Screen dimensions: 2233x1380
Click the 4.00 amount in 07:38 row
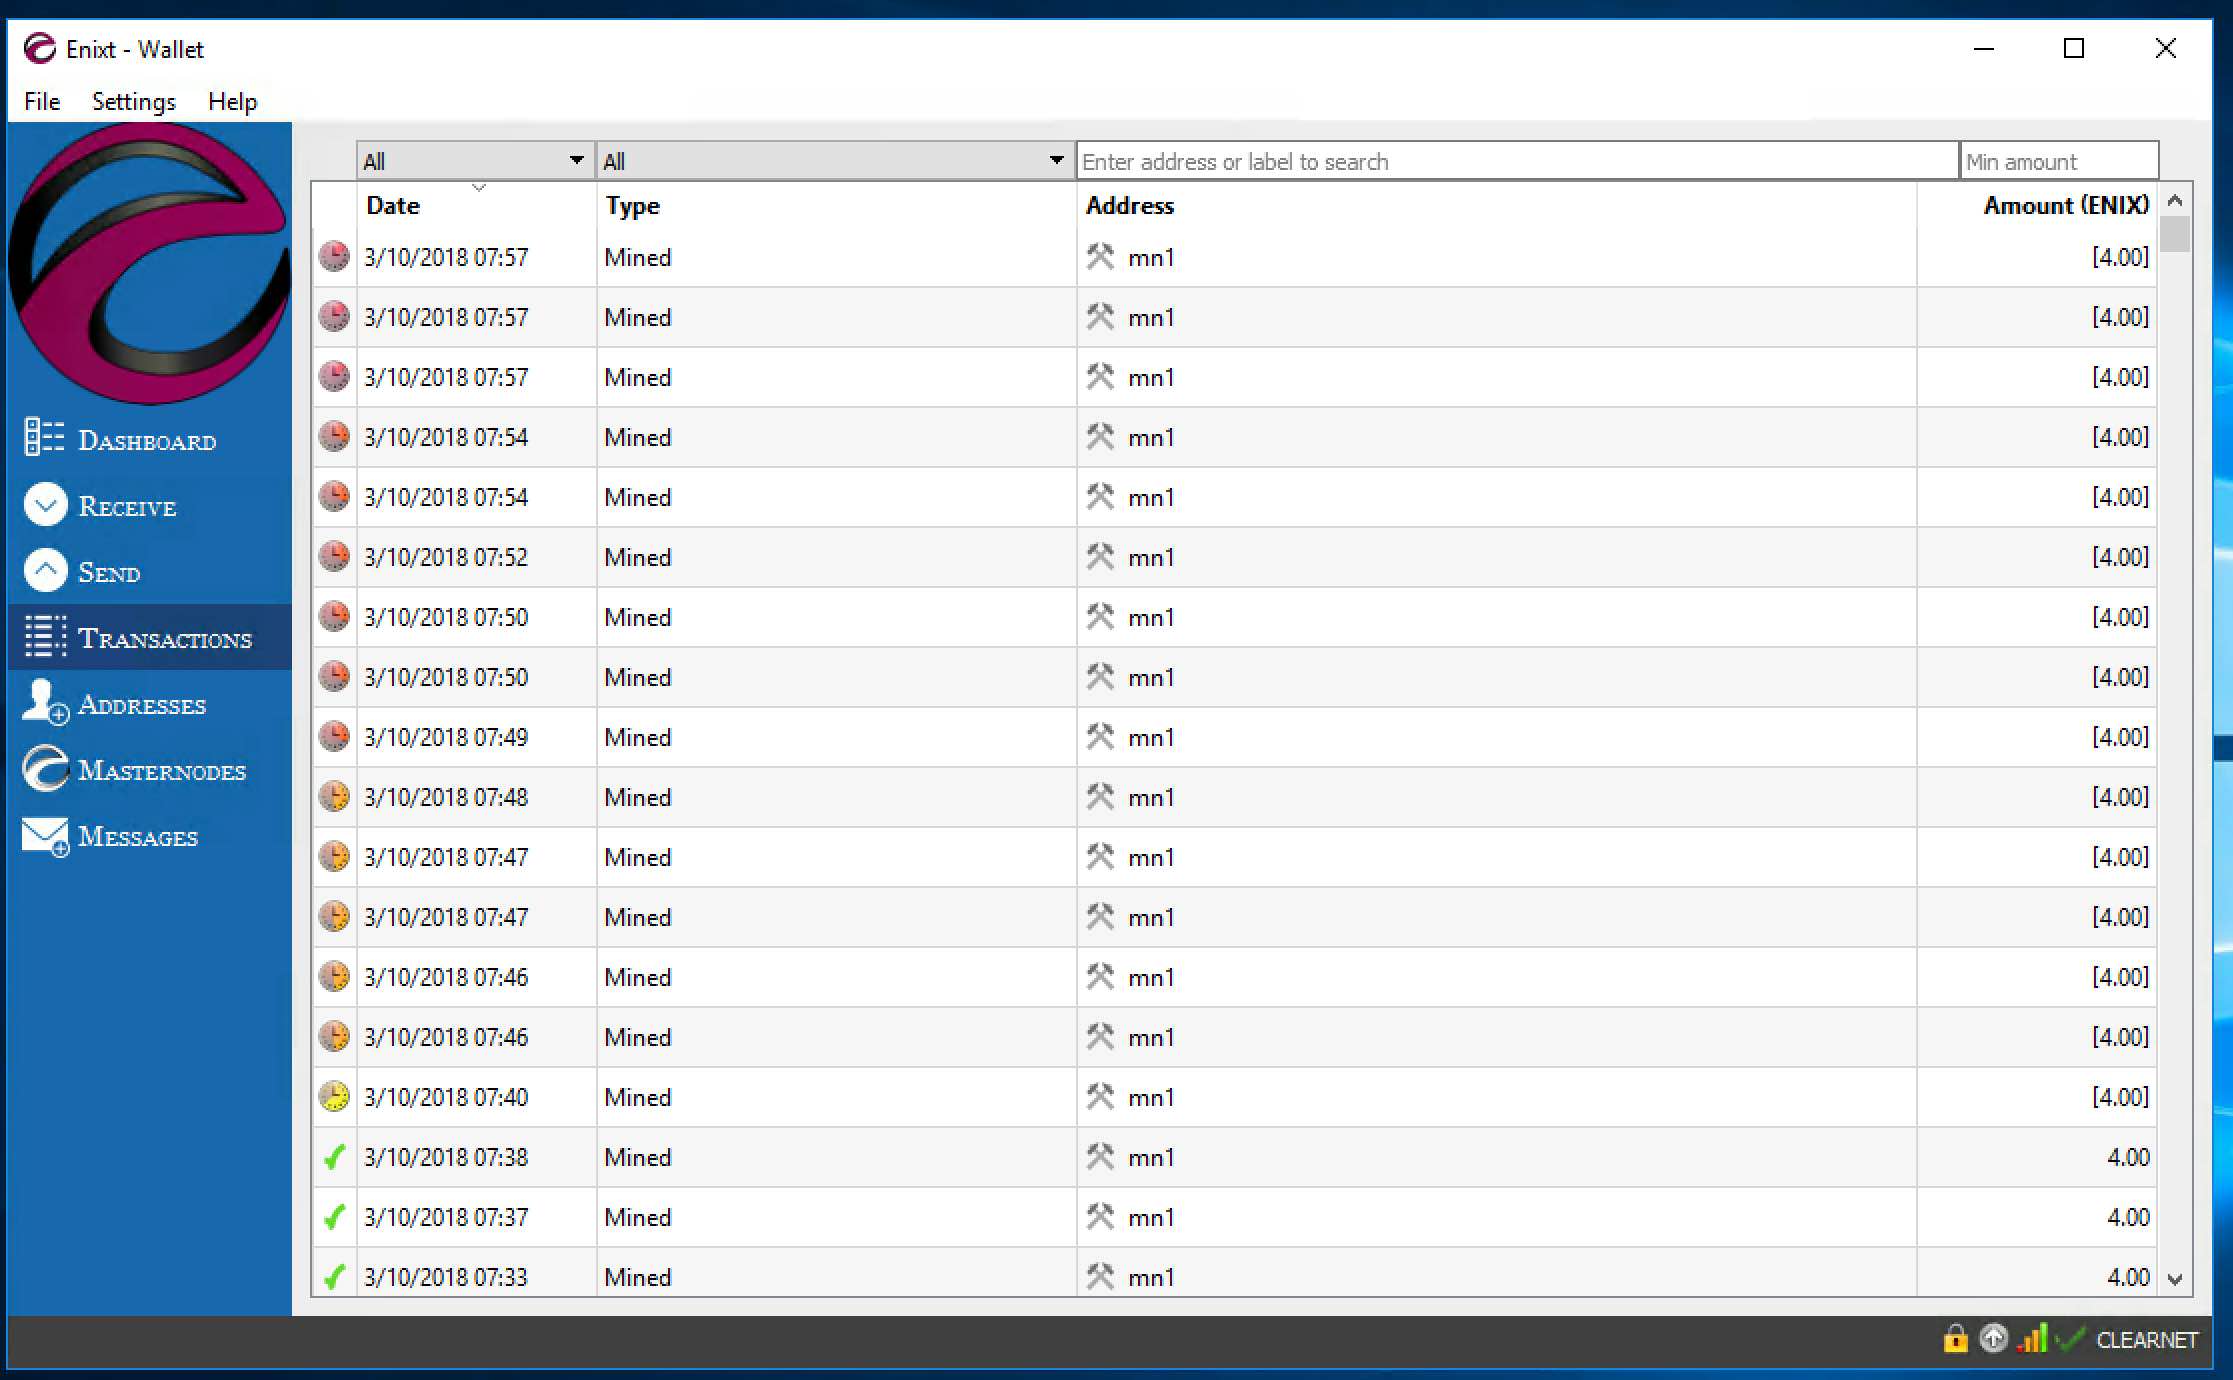coord(2128,1157)
